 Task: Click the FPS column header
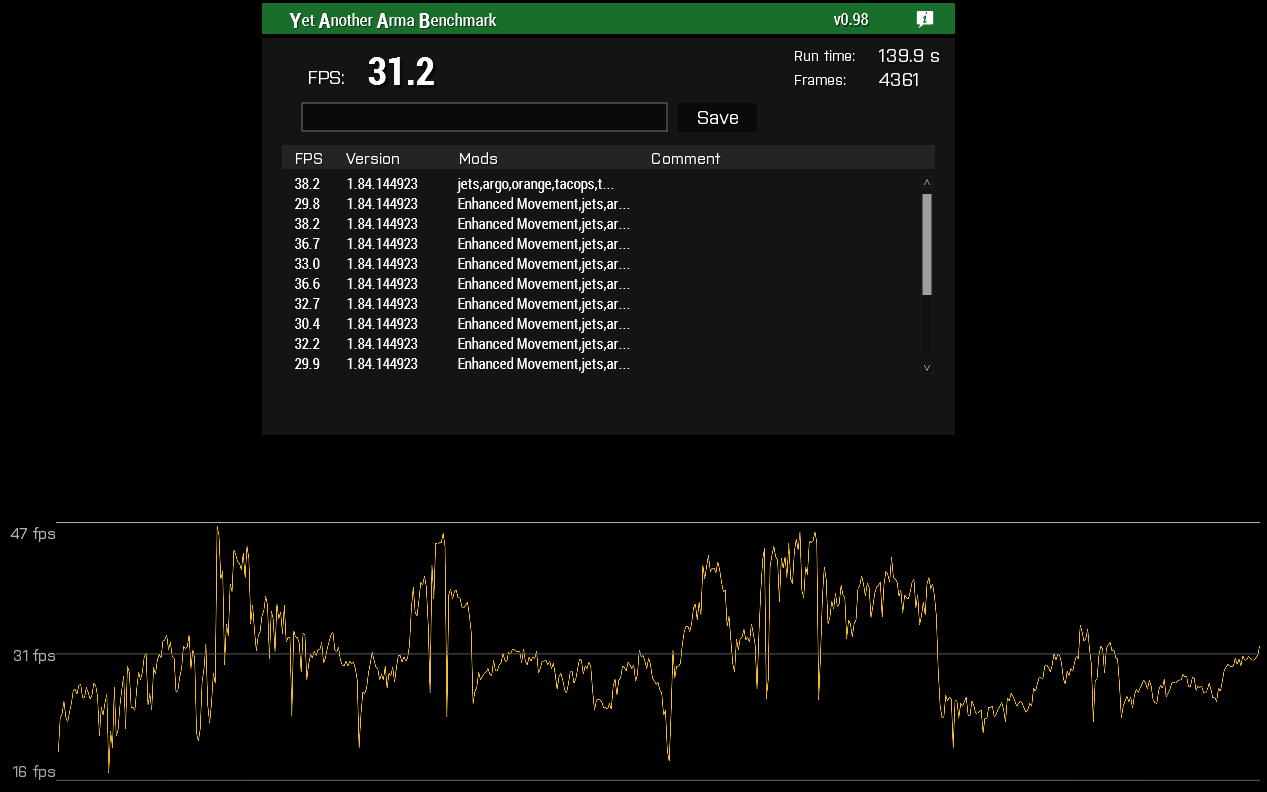pos(309,158)
